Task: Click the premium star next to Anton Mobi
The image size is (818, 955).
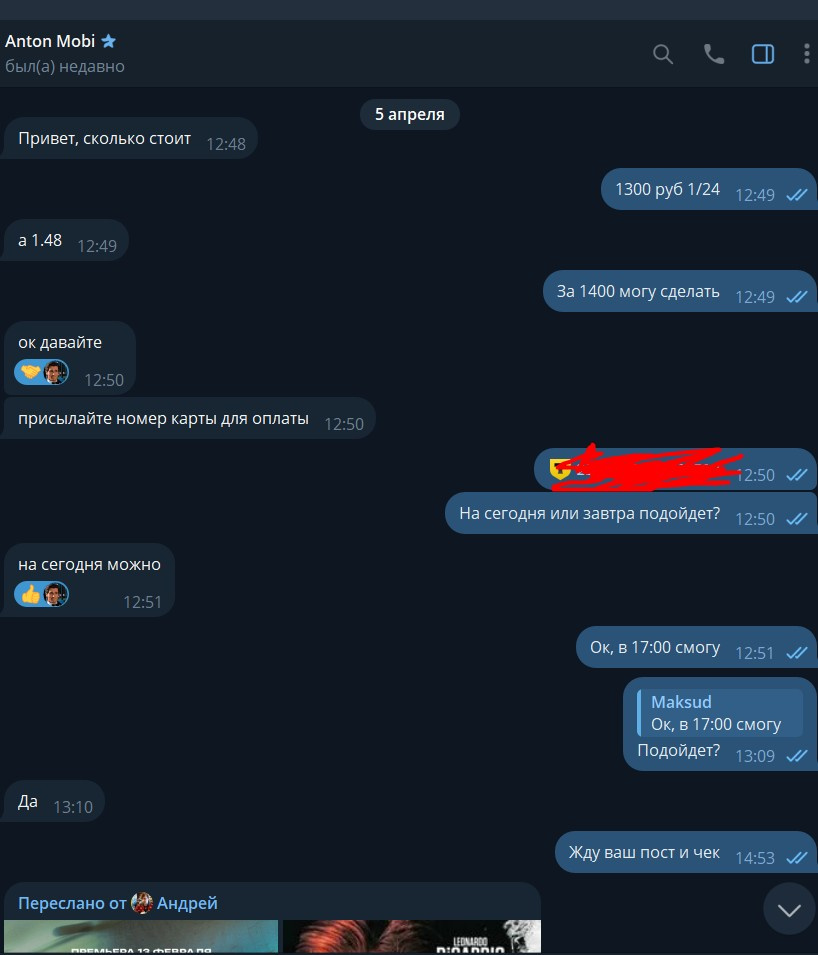Action: click(x=108, y=41)
